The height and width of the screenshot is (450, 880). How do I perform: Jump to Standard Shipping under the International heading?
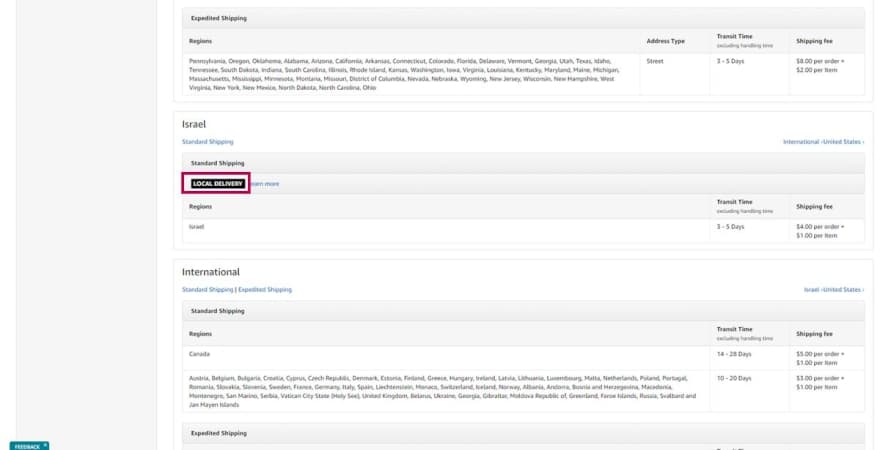pos(207,290)
